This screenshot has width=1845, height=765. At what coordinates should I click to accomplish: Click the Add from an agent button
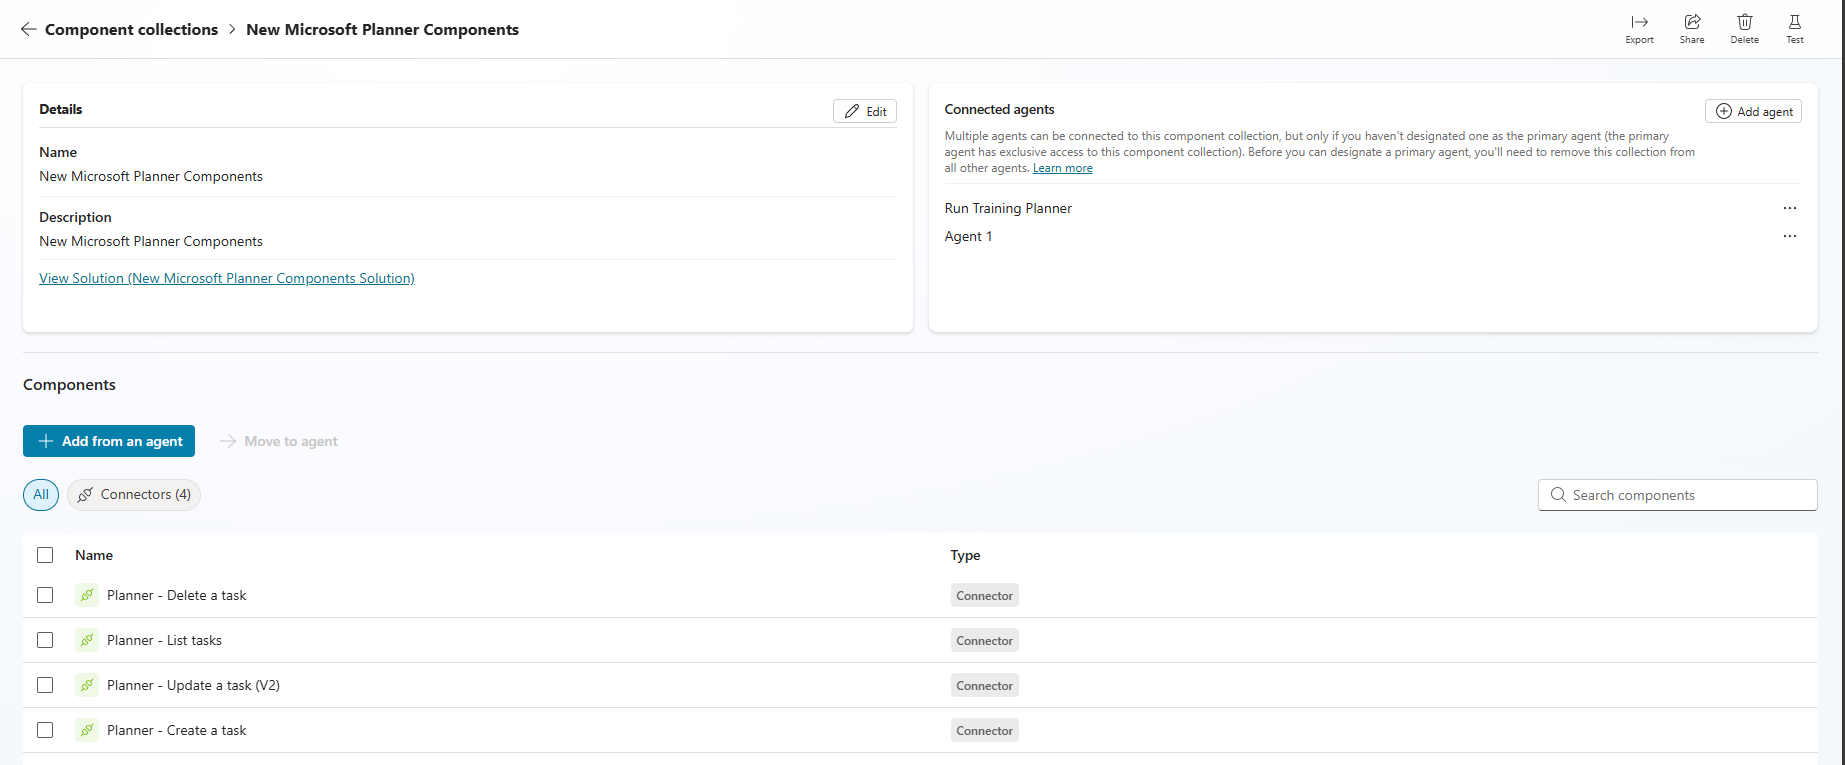tap(109, 441)
